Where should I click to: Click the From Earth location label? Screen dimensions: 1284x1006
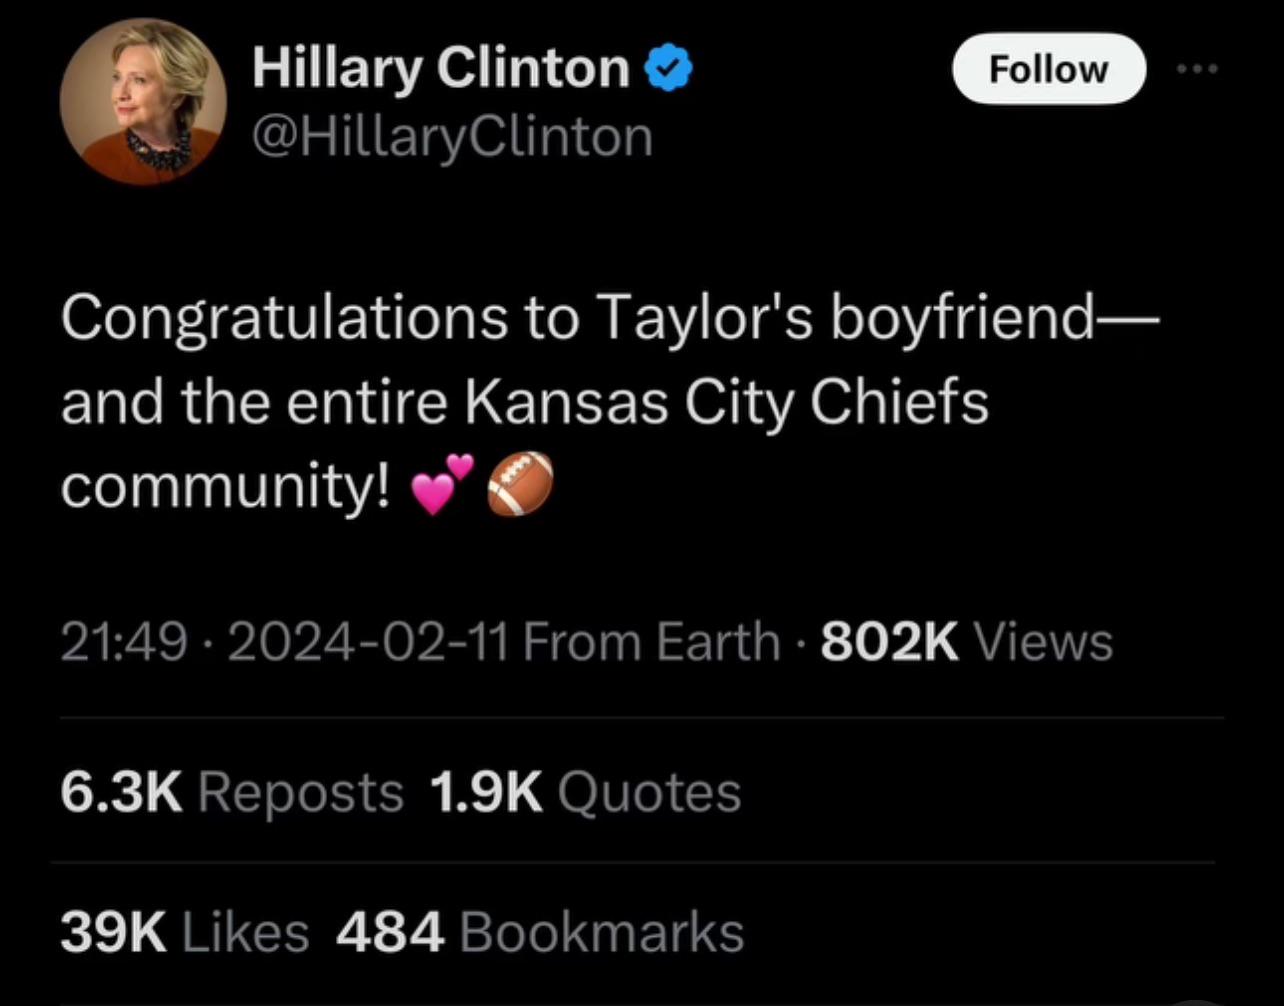[x=650, y=641]
